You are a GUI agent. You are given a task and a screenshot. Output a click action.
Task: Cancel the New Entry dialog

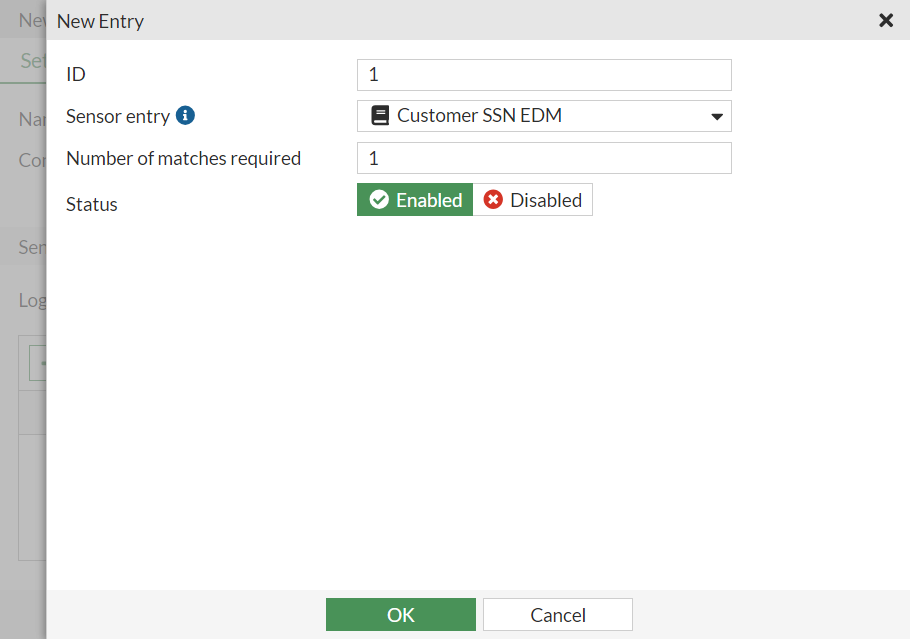[x=557, y=614]
